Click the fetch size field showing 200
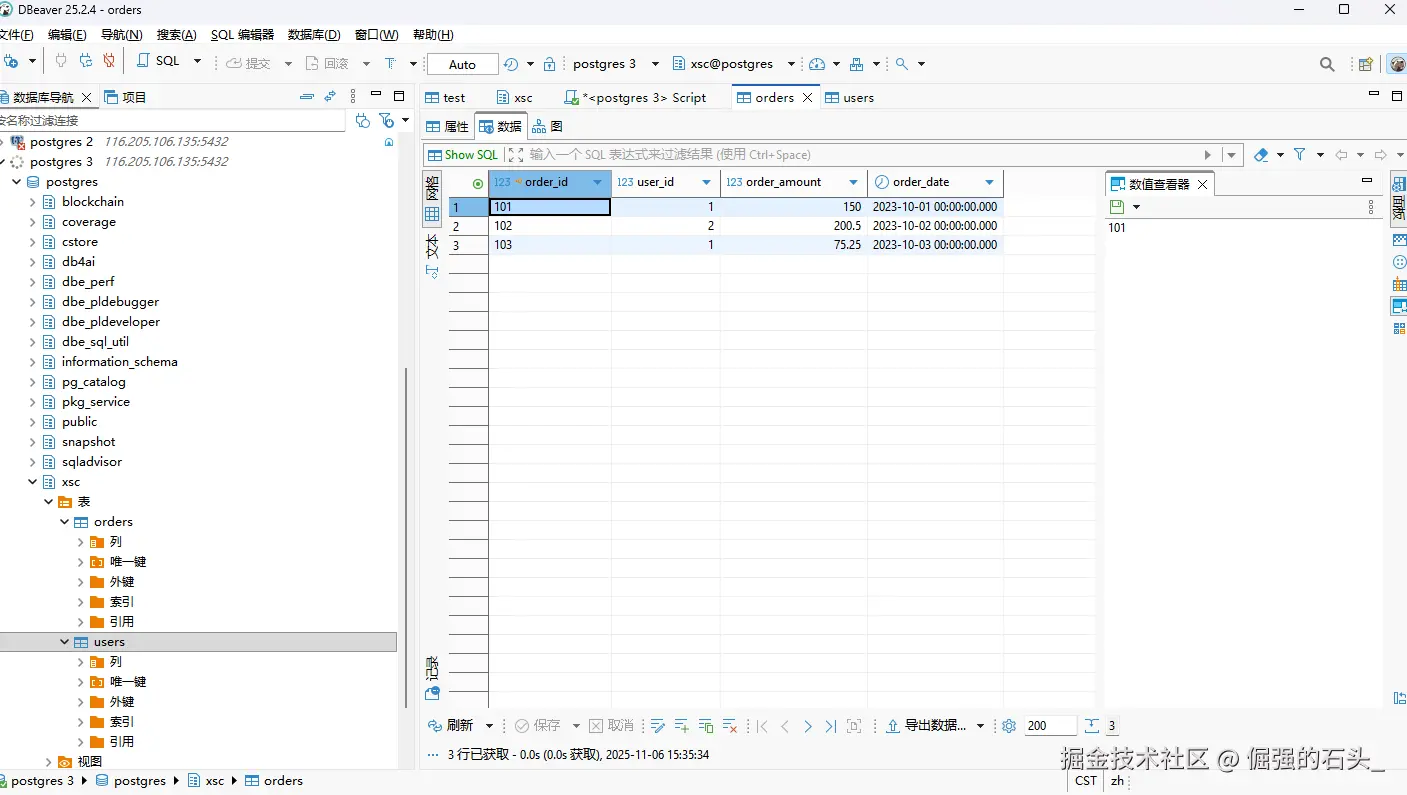 tap(1049, 726)
